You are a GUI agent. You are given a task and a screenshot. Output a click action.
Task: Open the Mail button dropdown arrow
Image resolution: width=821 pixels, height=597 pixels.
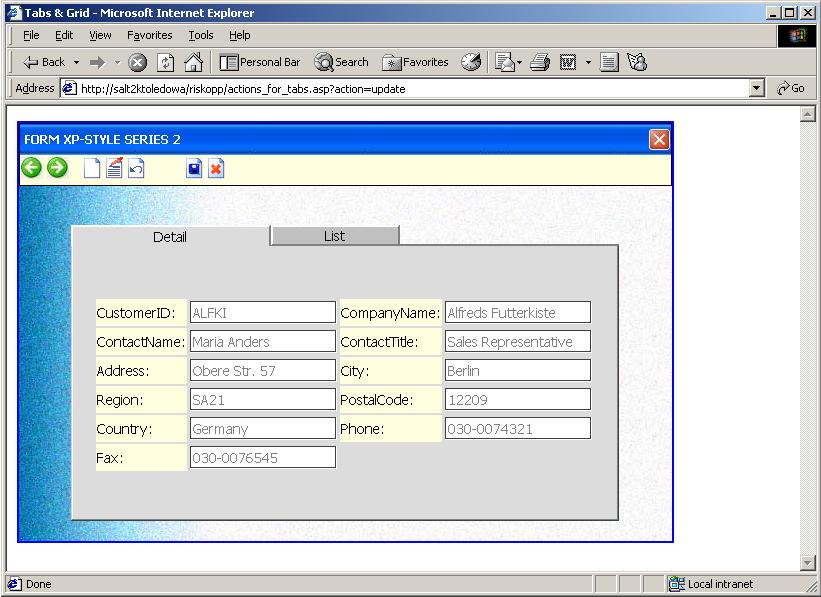tap(519, 62)
